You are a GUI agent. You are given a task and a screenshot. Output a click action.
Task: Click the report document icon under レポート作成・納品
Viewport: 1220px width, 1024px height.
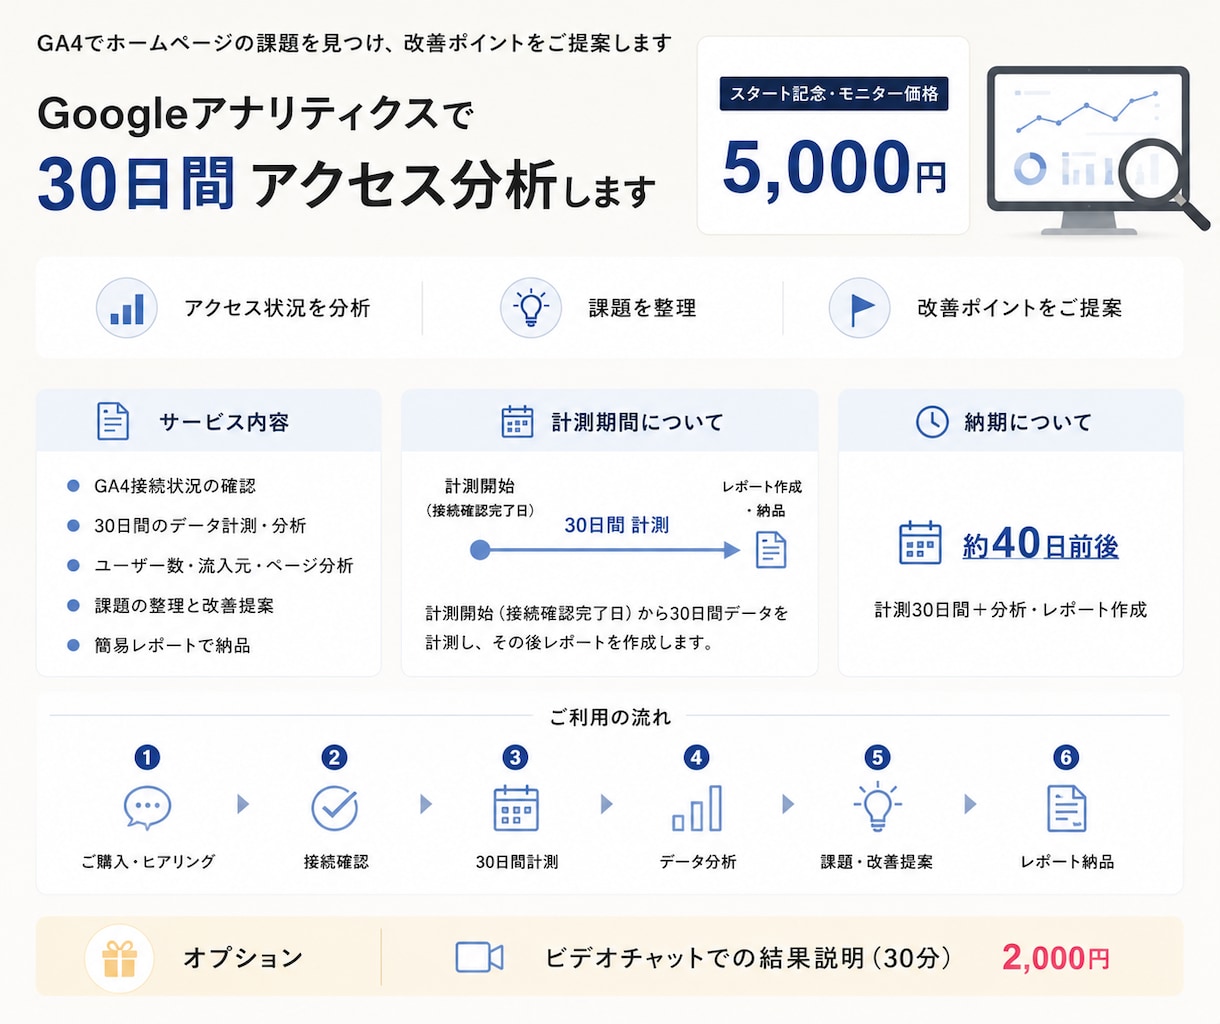coord(771,550)
